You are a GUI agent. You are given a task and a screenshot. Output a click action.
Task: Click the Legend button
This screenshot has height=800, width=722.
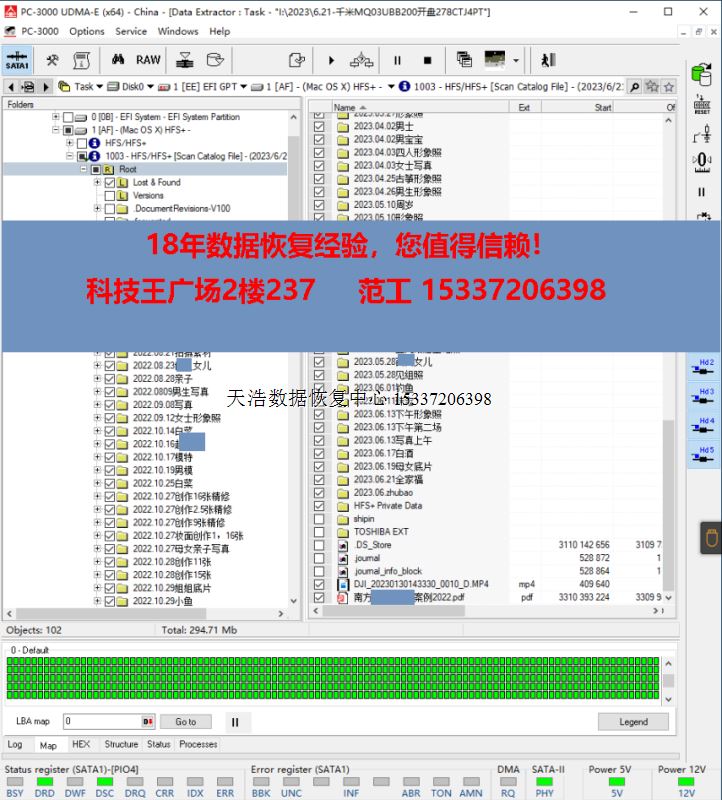[632, 721]
